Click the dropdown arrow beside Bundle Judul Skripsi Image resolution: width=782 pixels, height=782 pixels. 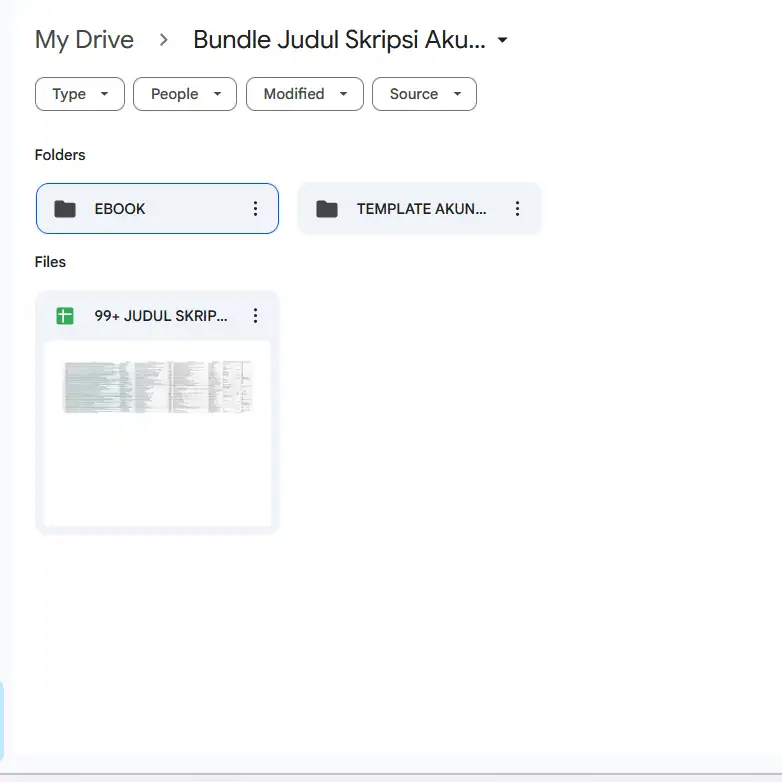point(503,40)
